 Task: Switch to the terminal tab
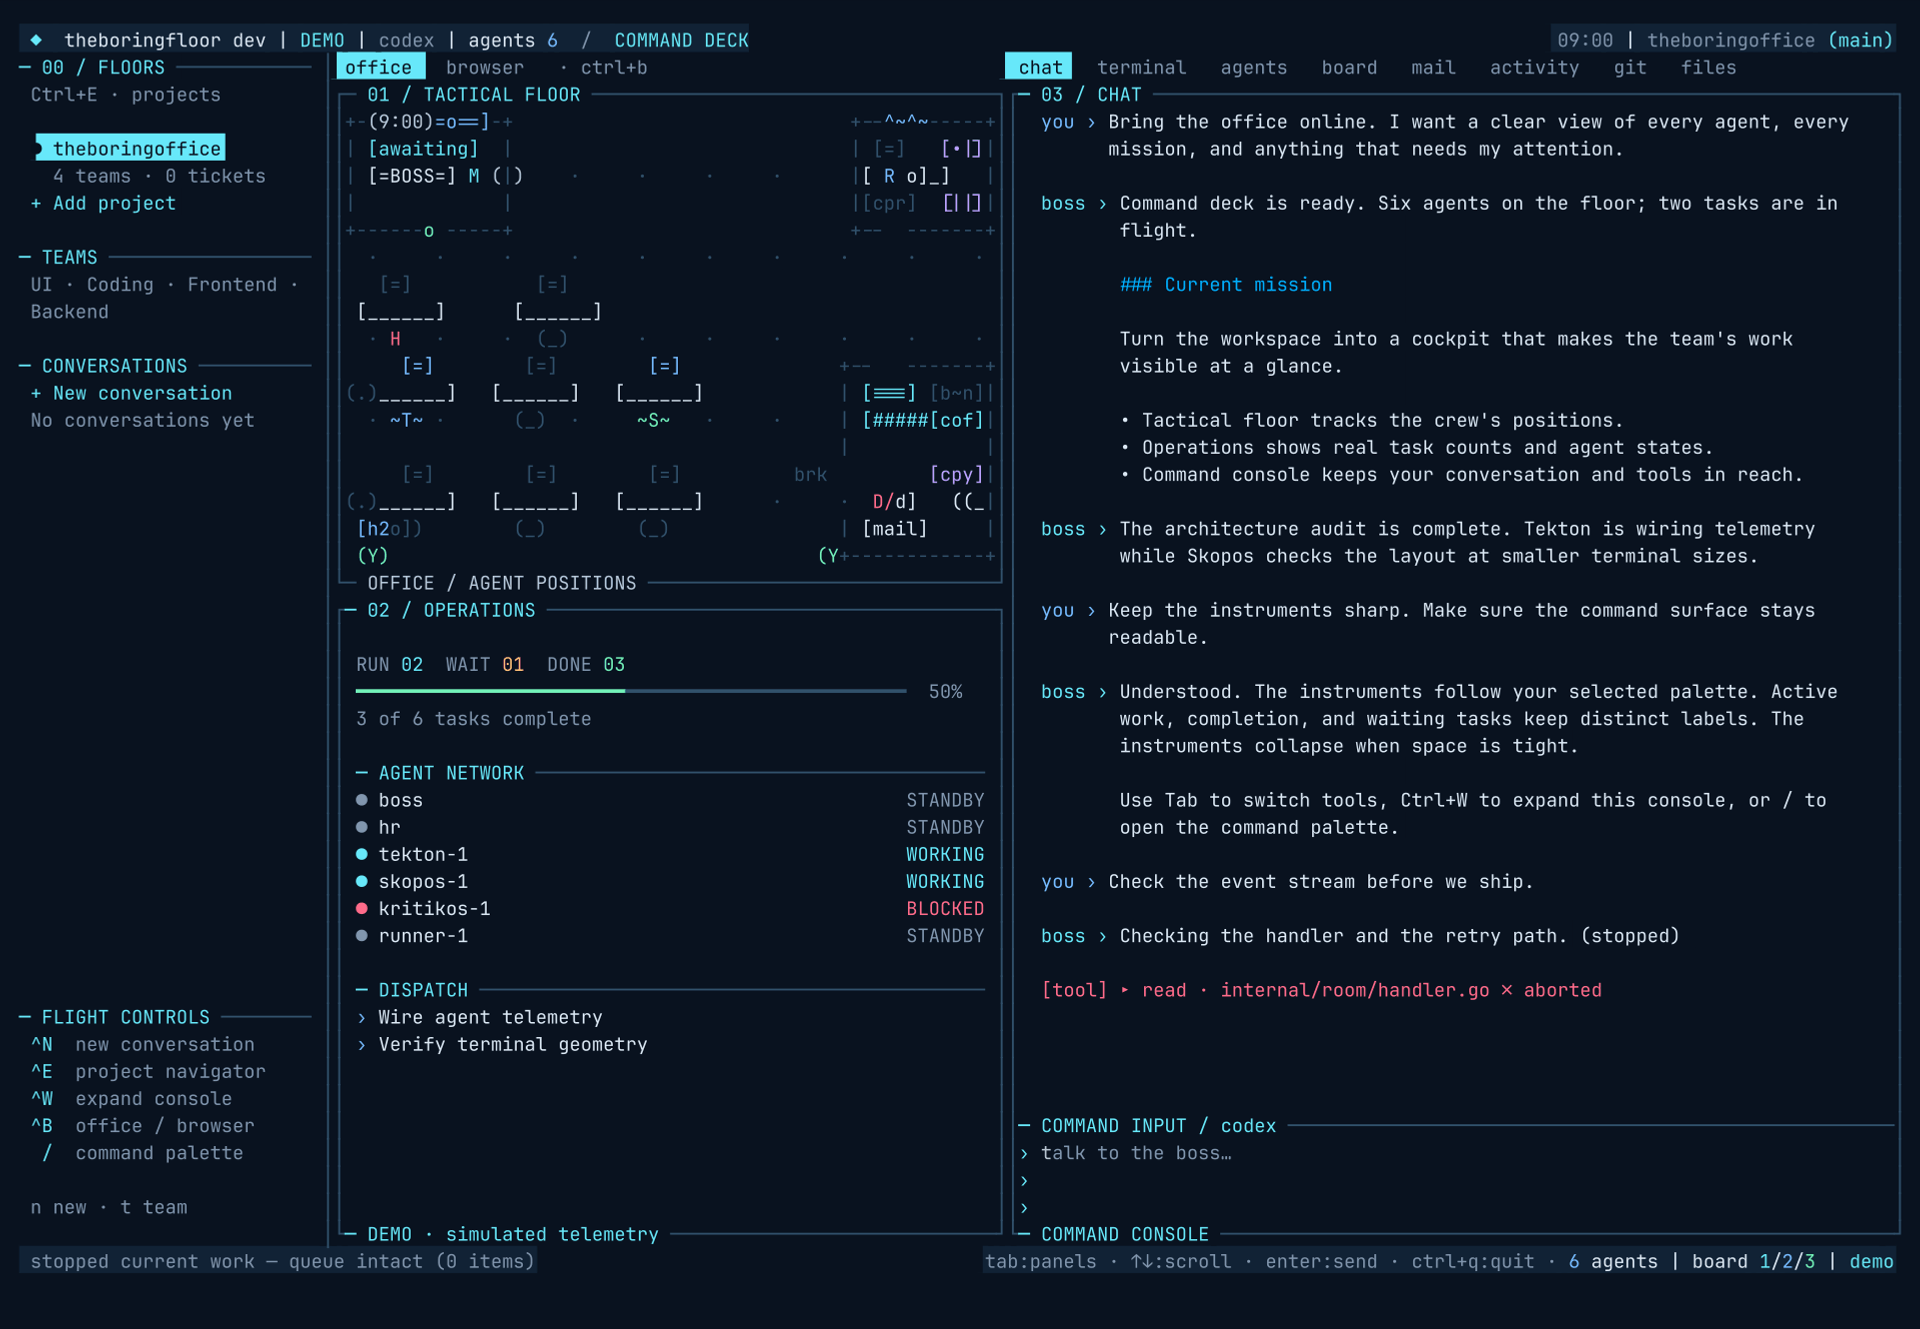pyautogui.click(x=1141, y=67)
